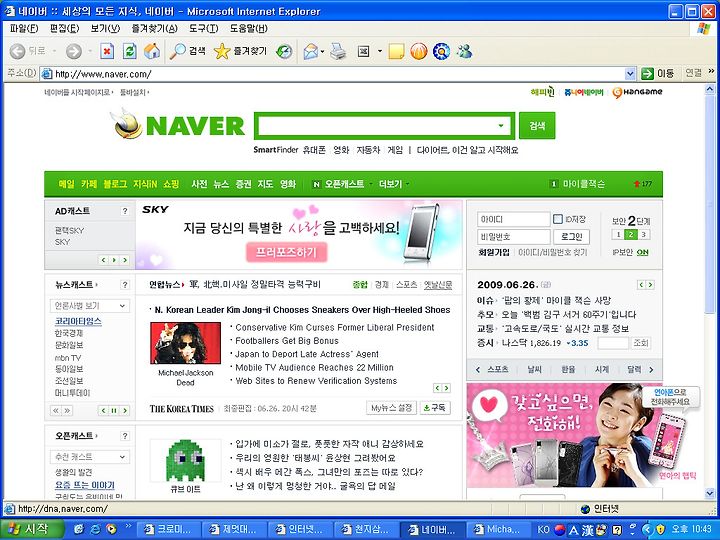
Task: Print the page with the printer icon
Action: pyautogui.click(x=338, y=51)
